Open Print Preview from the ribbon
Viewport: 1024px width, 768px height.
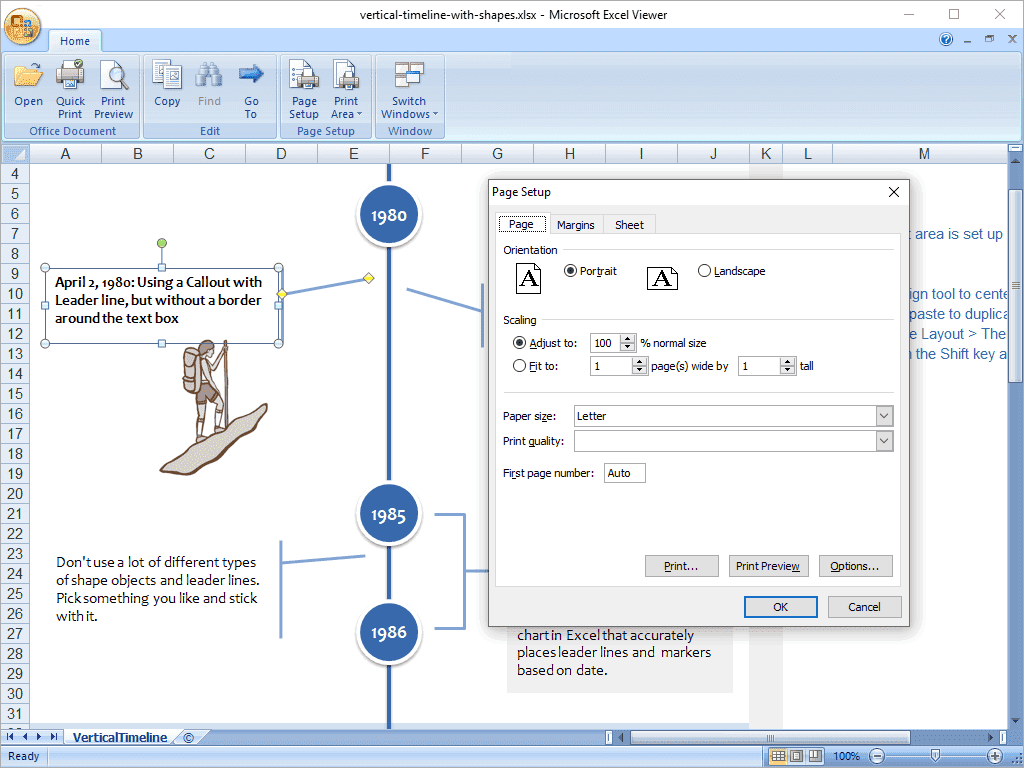(x=113, y=76)
